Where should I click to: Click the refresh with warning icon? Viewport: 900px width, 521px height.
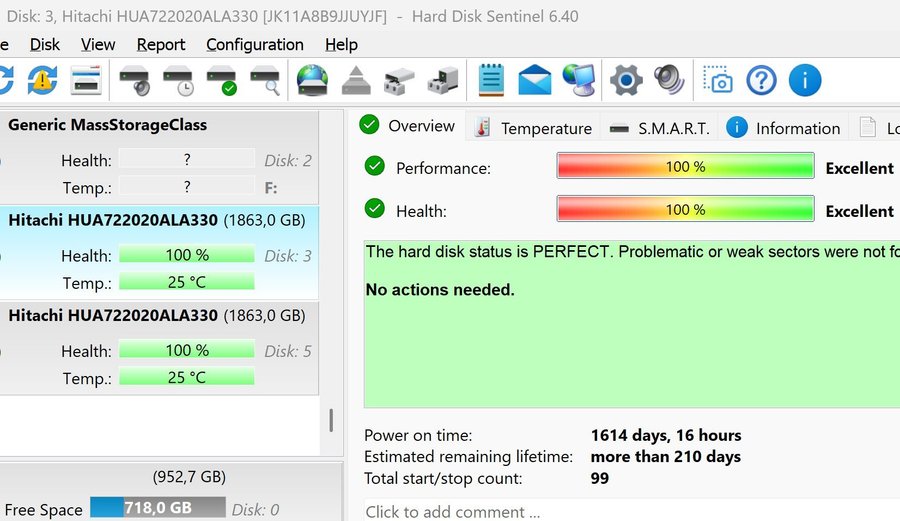point(42,80)
